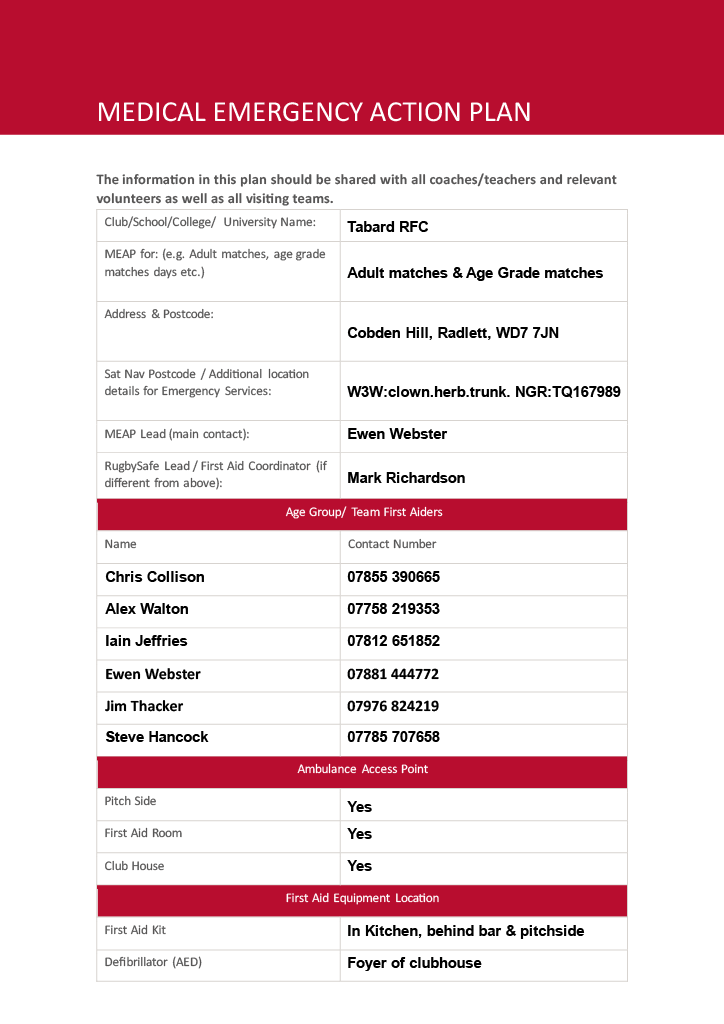
Task: Click the First Aid Room Yes field
Action: tap(483, 836)
